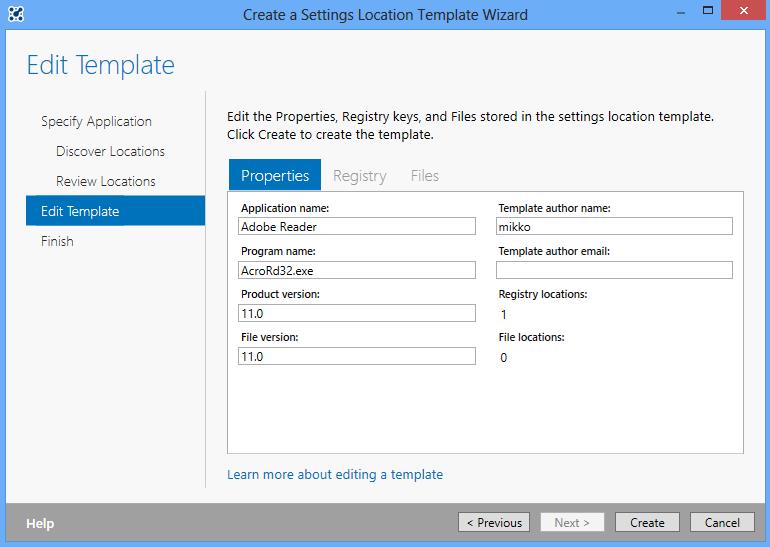Click the Application name field
Viewport: 770px width, 547px height.
(356, 227)
